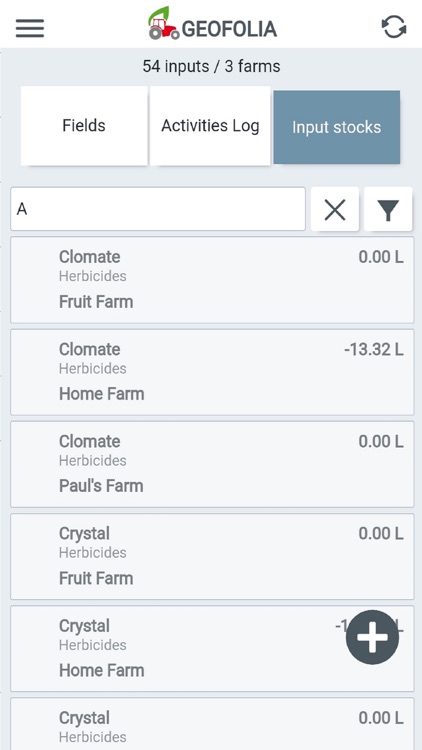Tap the round plus add button
This screenshot has height=750, width=422.
click(x=372, y=637)
